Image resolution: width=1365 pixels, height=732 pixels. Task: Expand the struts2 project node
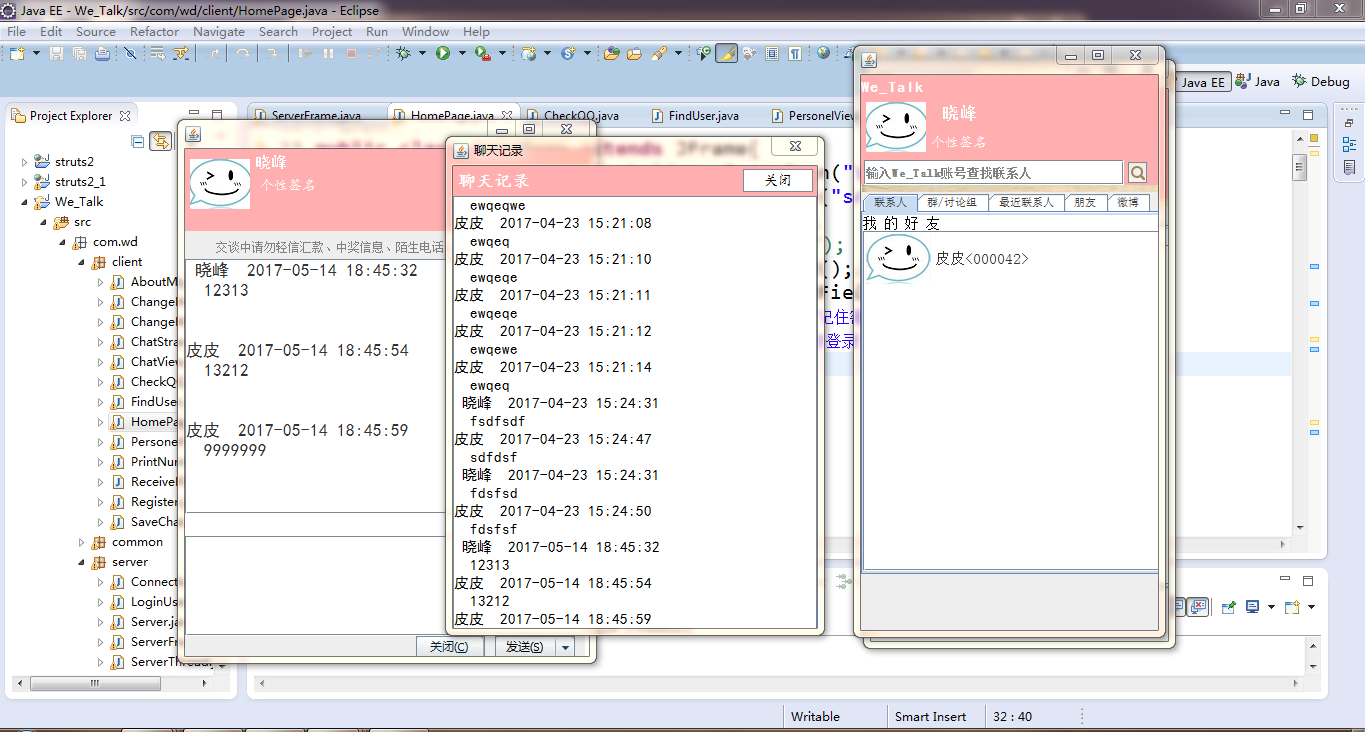tap(25, 161)
